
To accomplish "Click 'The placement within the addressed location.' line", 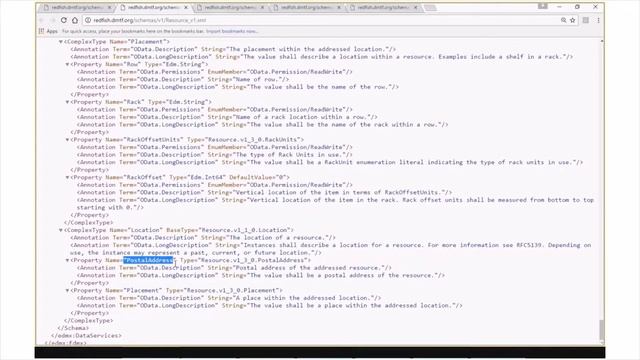I will pyautogui.click(x=233, y=49).
